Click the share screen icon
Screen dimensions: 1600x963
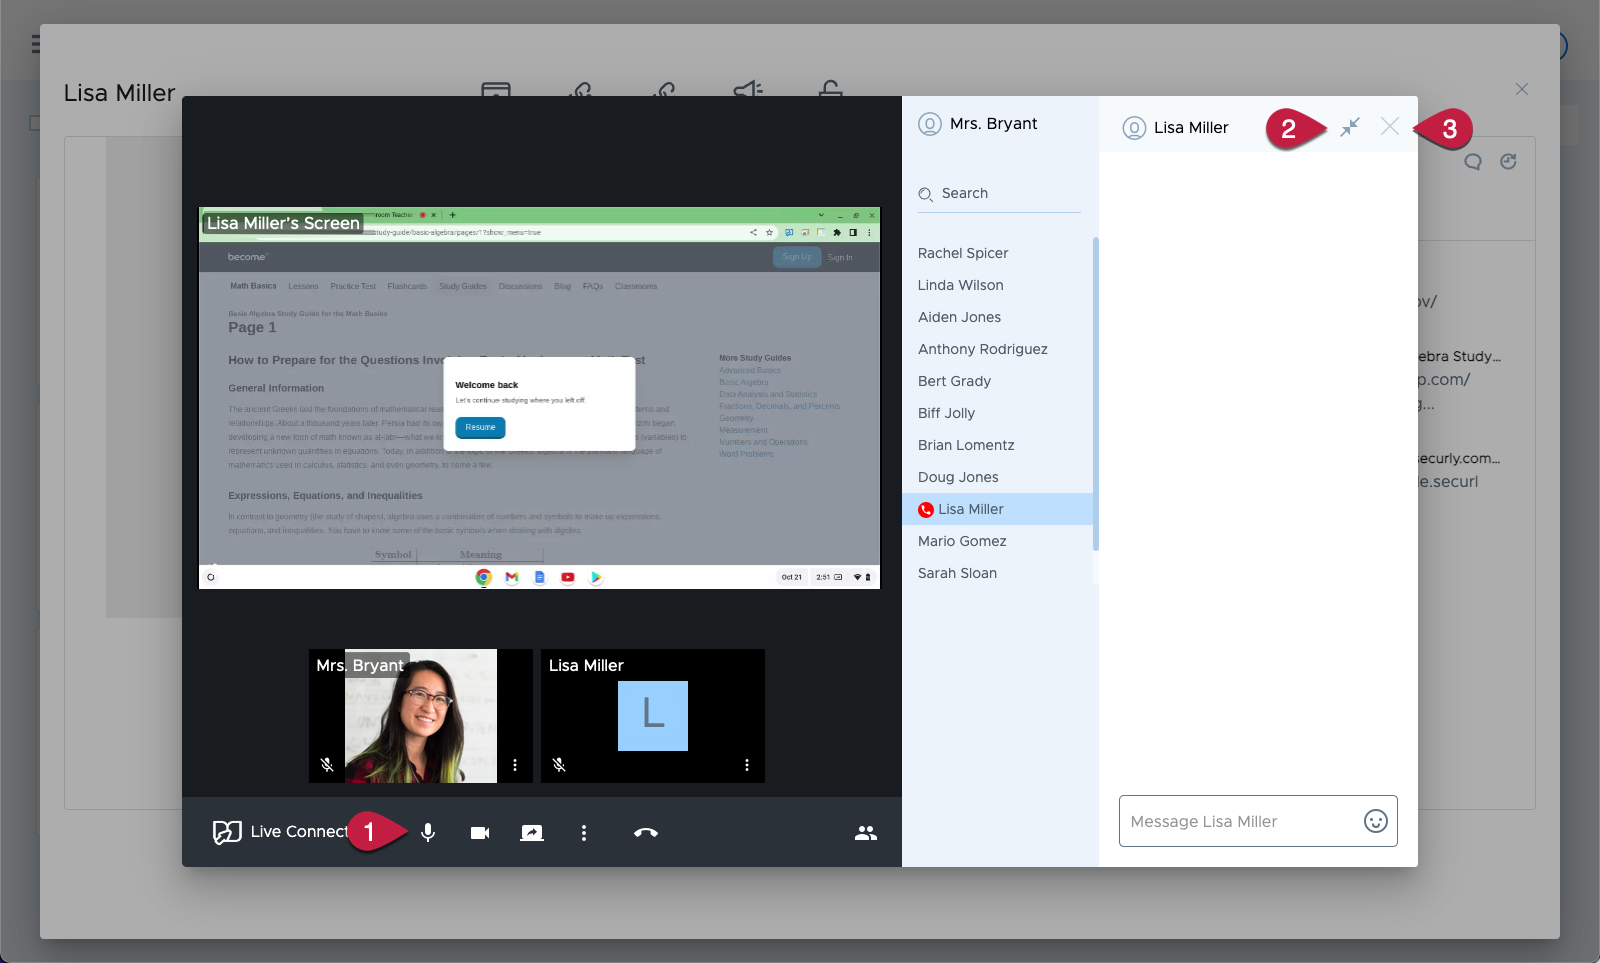532,833
